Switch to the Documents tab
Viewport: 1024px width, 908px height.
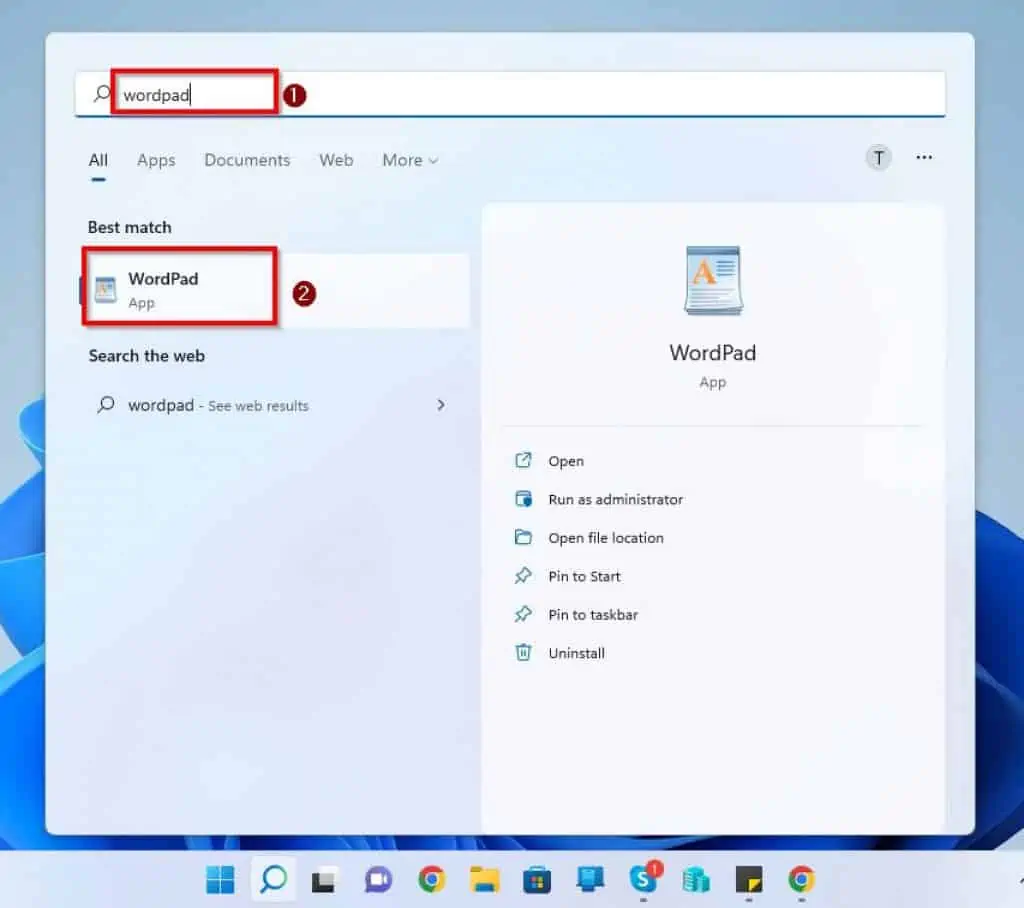[x=247, y=160]
